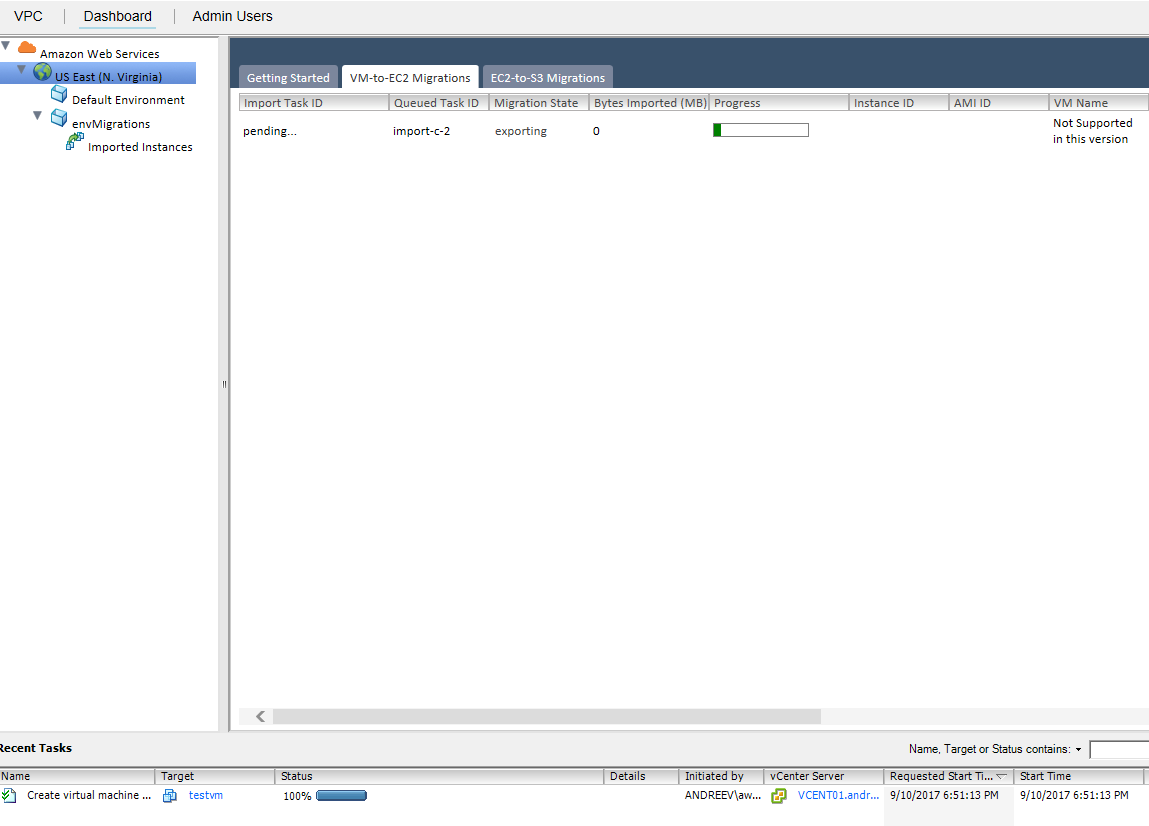Screen dimensions: 1149x826
Task: Select the 'Not Supported in this version' cell
Action: [1093, 131]
